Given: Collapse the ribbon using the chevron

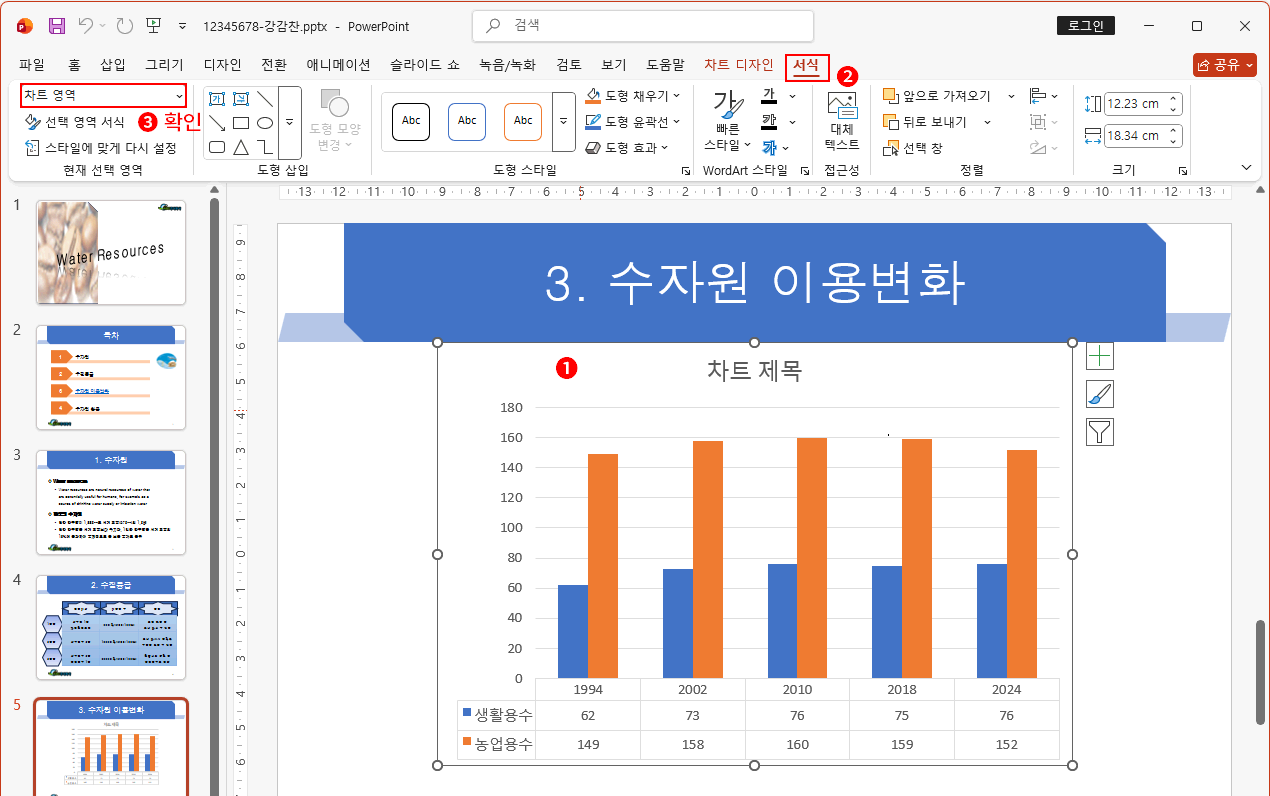Looking at the screenshot, I should pos(1246,167).
